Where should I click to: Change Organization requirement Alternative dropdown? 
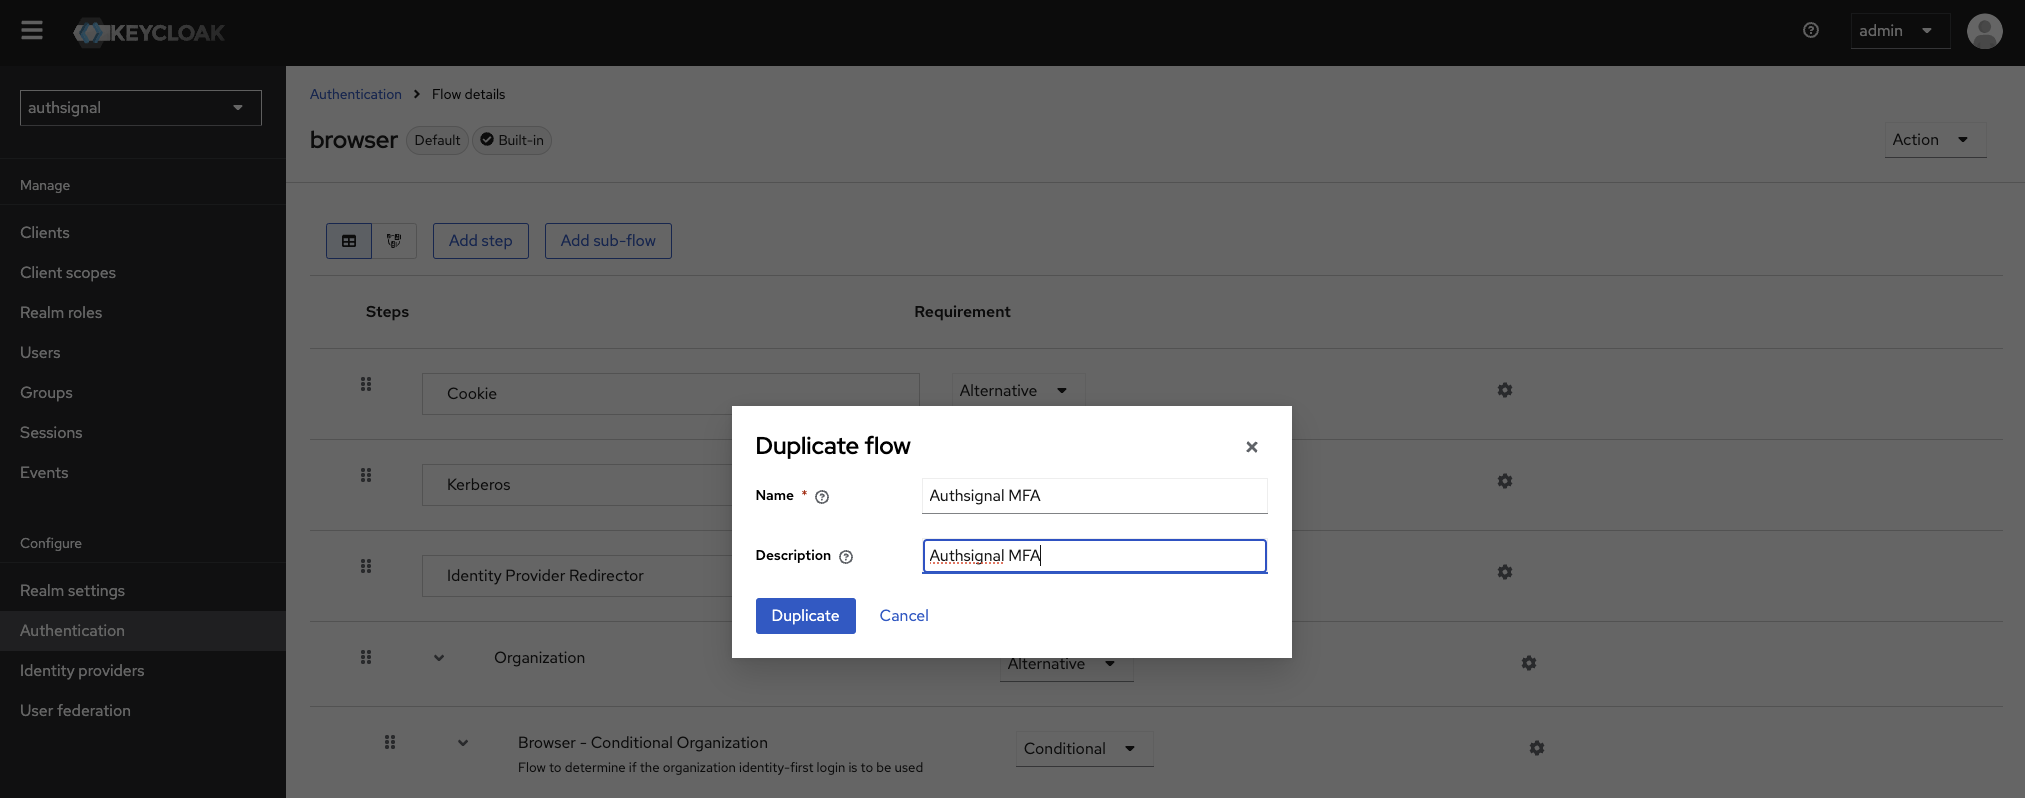click(x=1067, y=668)
